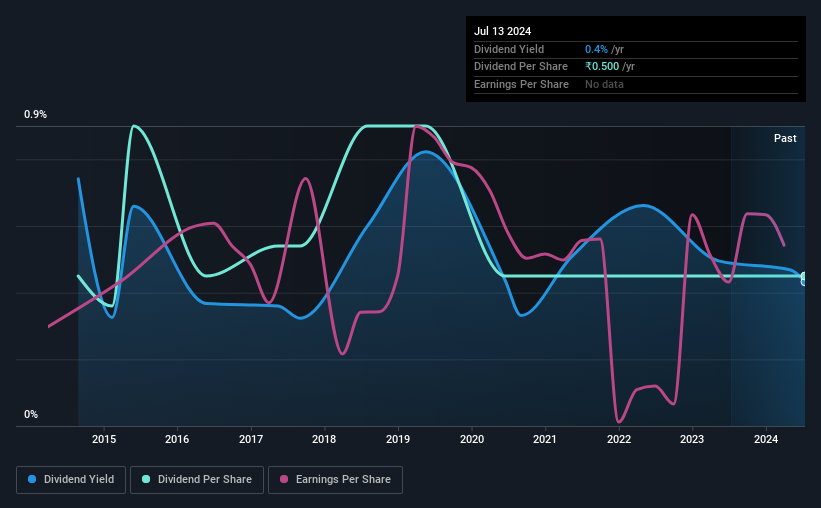Click the 2018 x-axis label
Screen dimensions: 821x508
point(324,439)
